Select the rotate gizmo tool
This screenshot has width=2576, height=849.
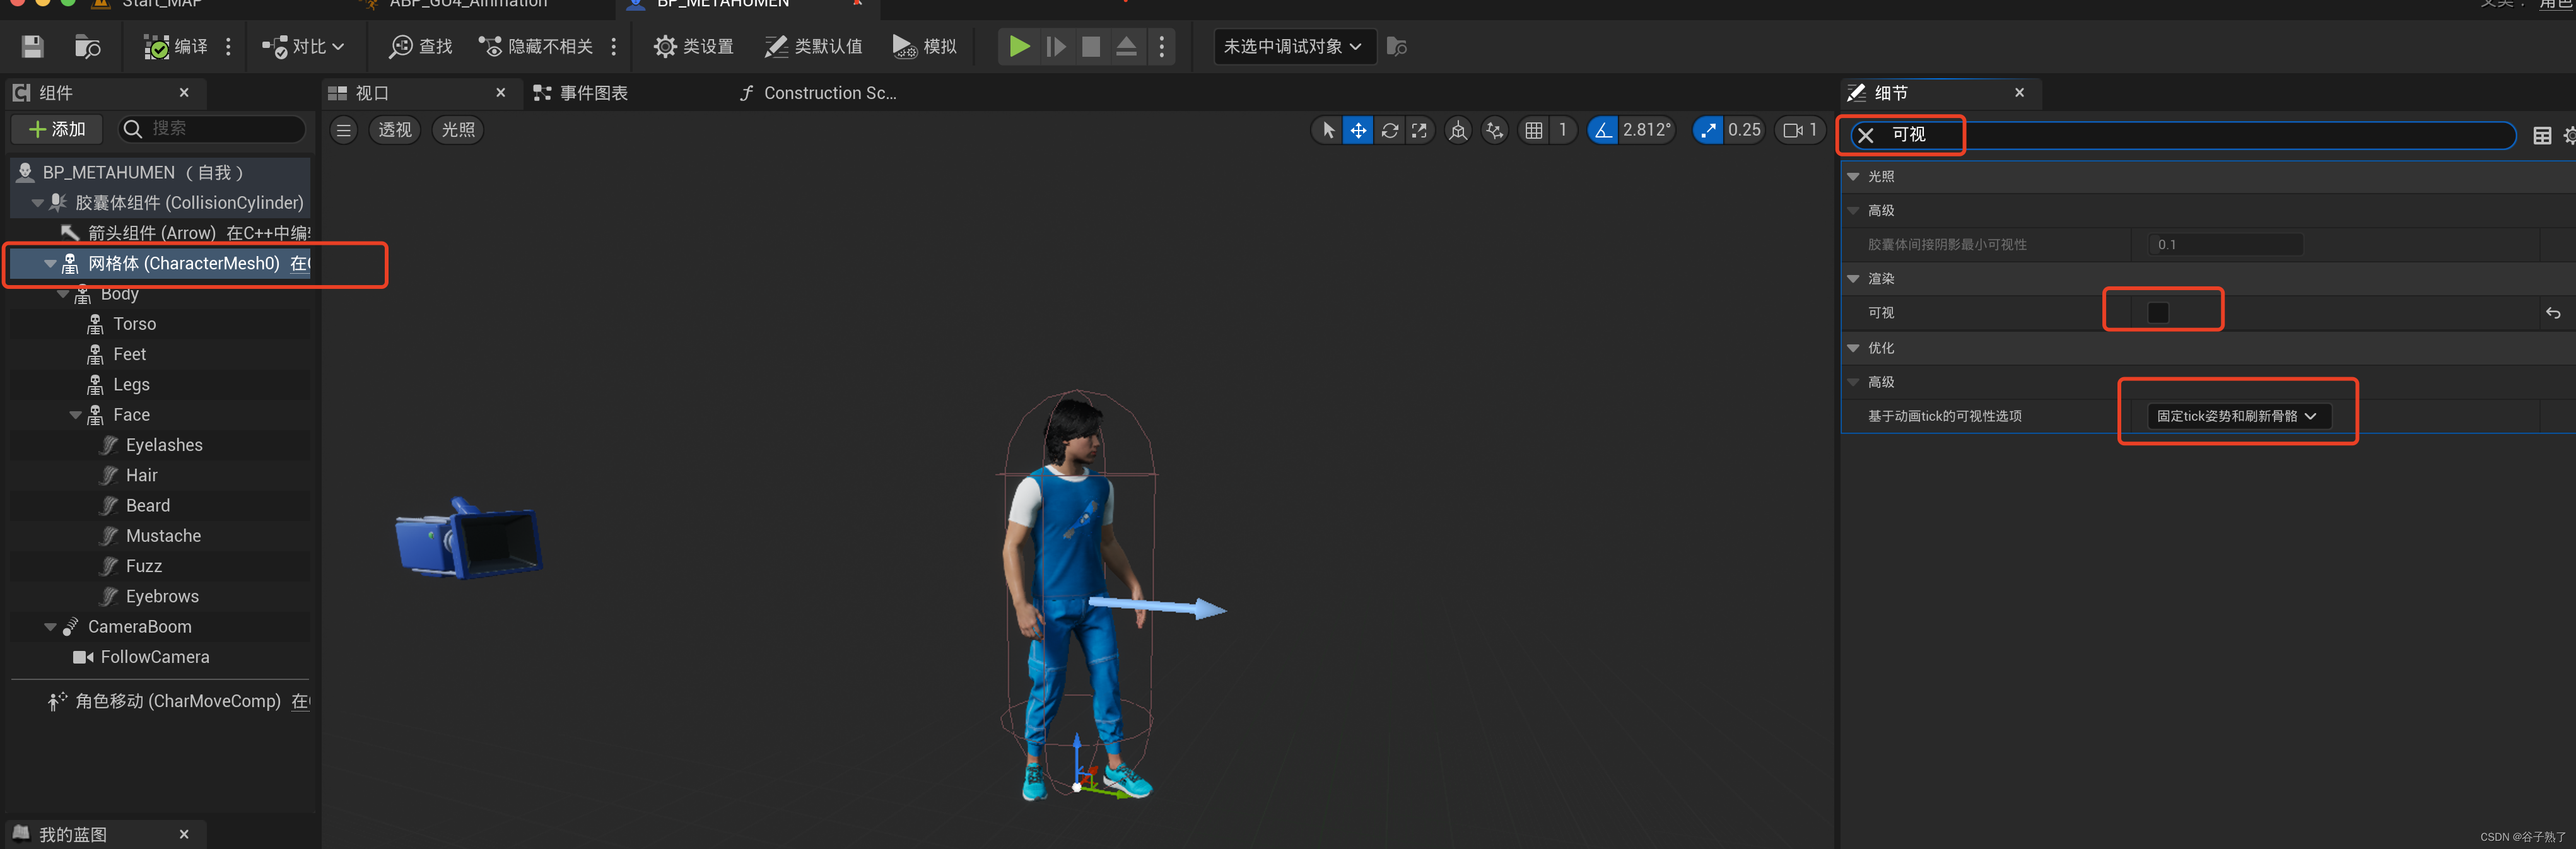(1389, 130)
